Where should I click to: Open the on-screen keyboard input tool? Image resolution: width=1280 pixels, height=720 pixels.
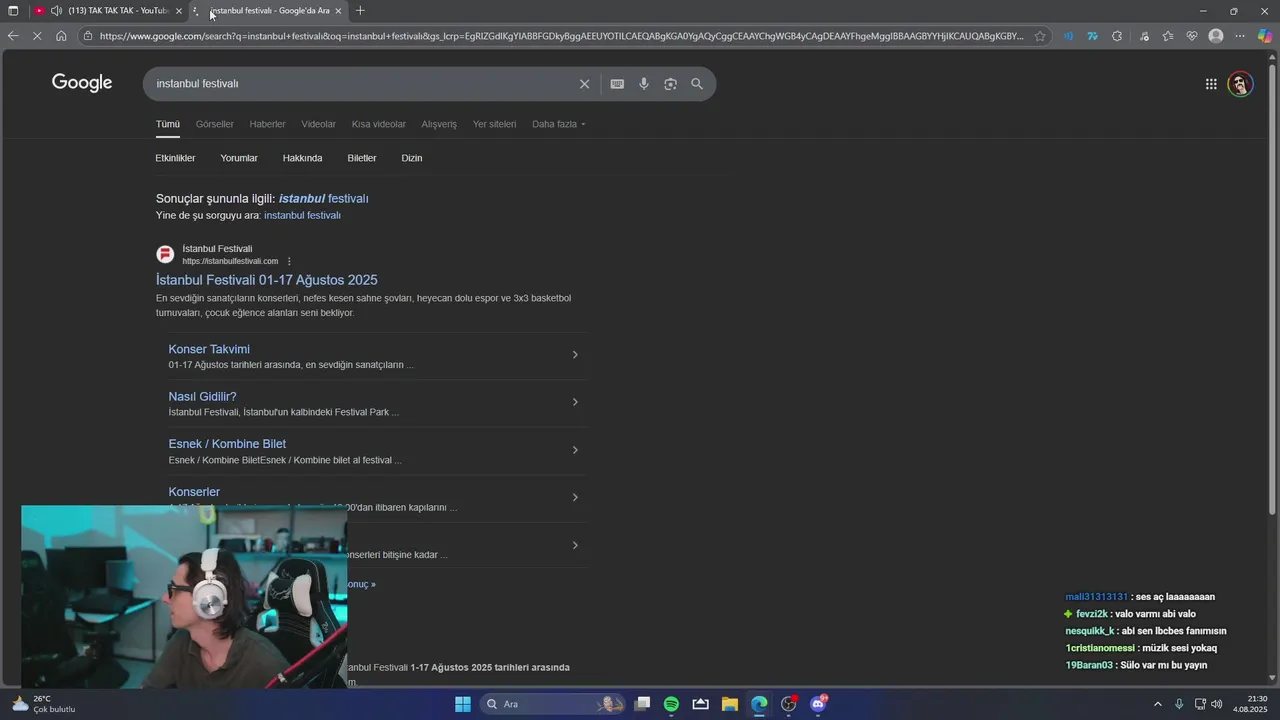click(617, 84)
